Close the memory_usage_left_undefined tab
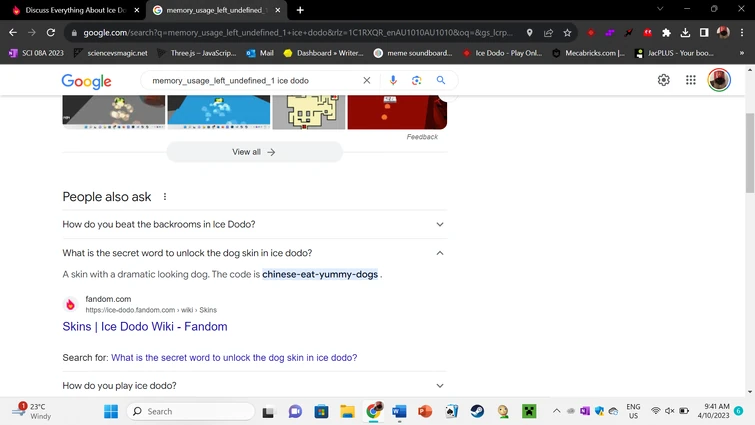Viewport: 755px width, 425px height. click(278, 10)
